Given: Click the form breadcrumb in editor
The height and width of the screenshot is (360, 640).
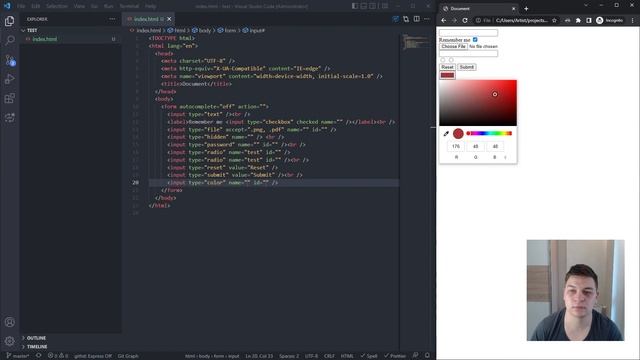Looking at the screenshot, I should (227, 30).
